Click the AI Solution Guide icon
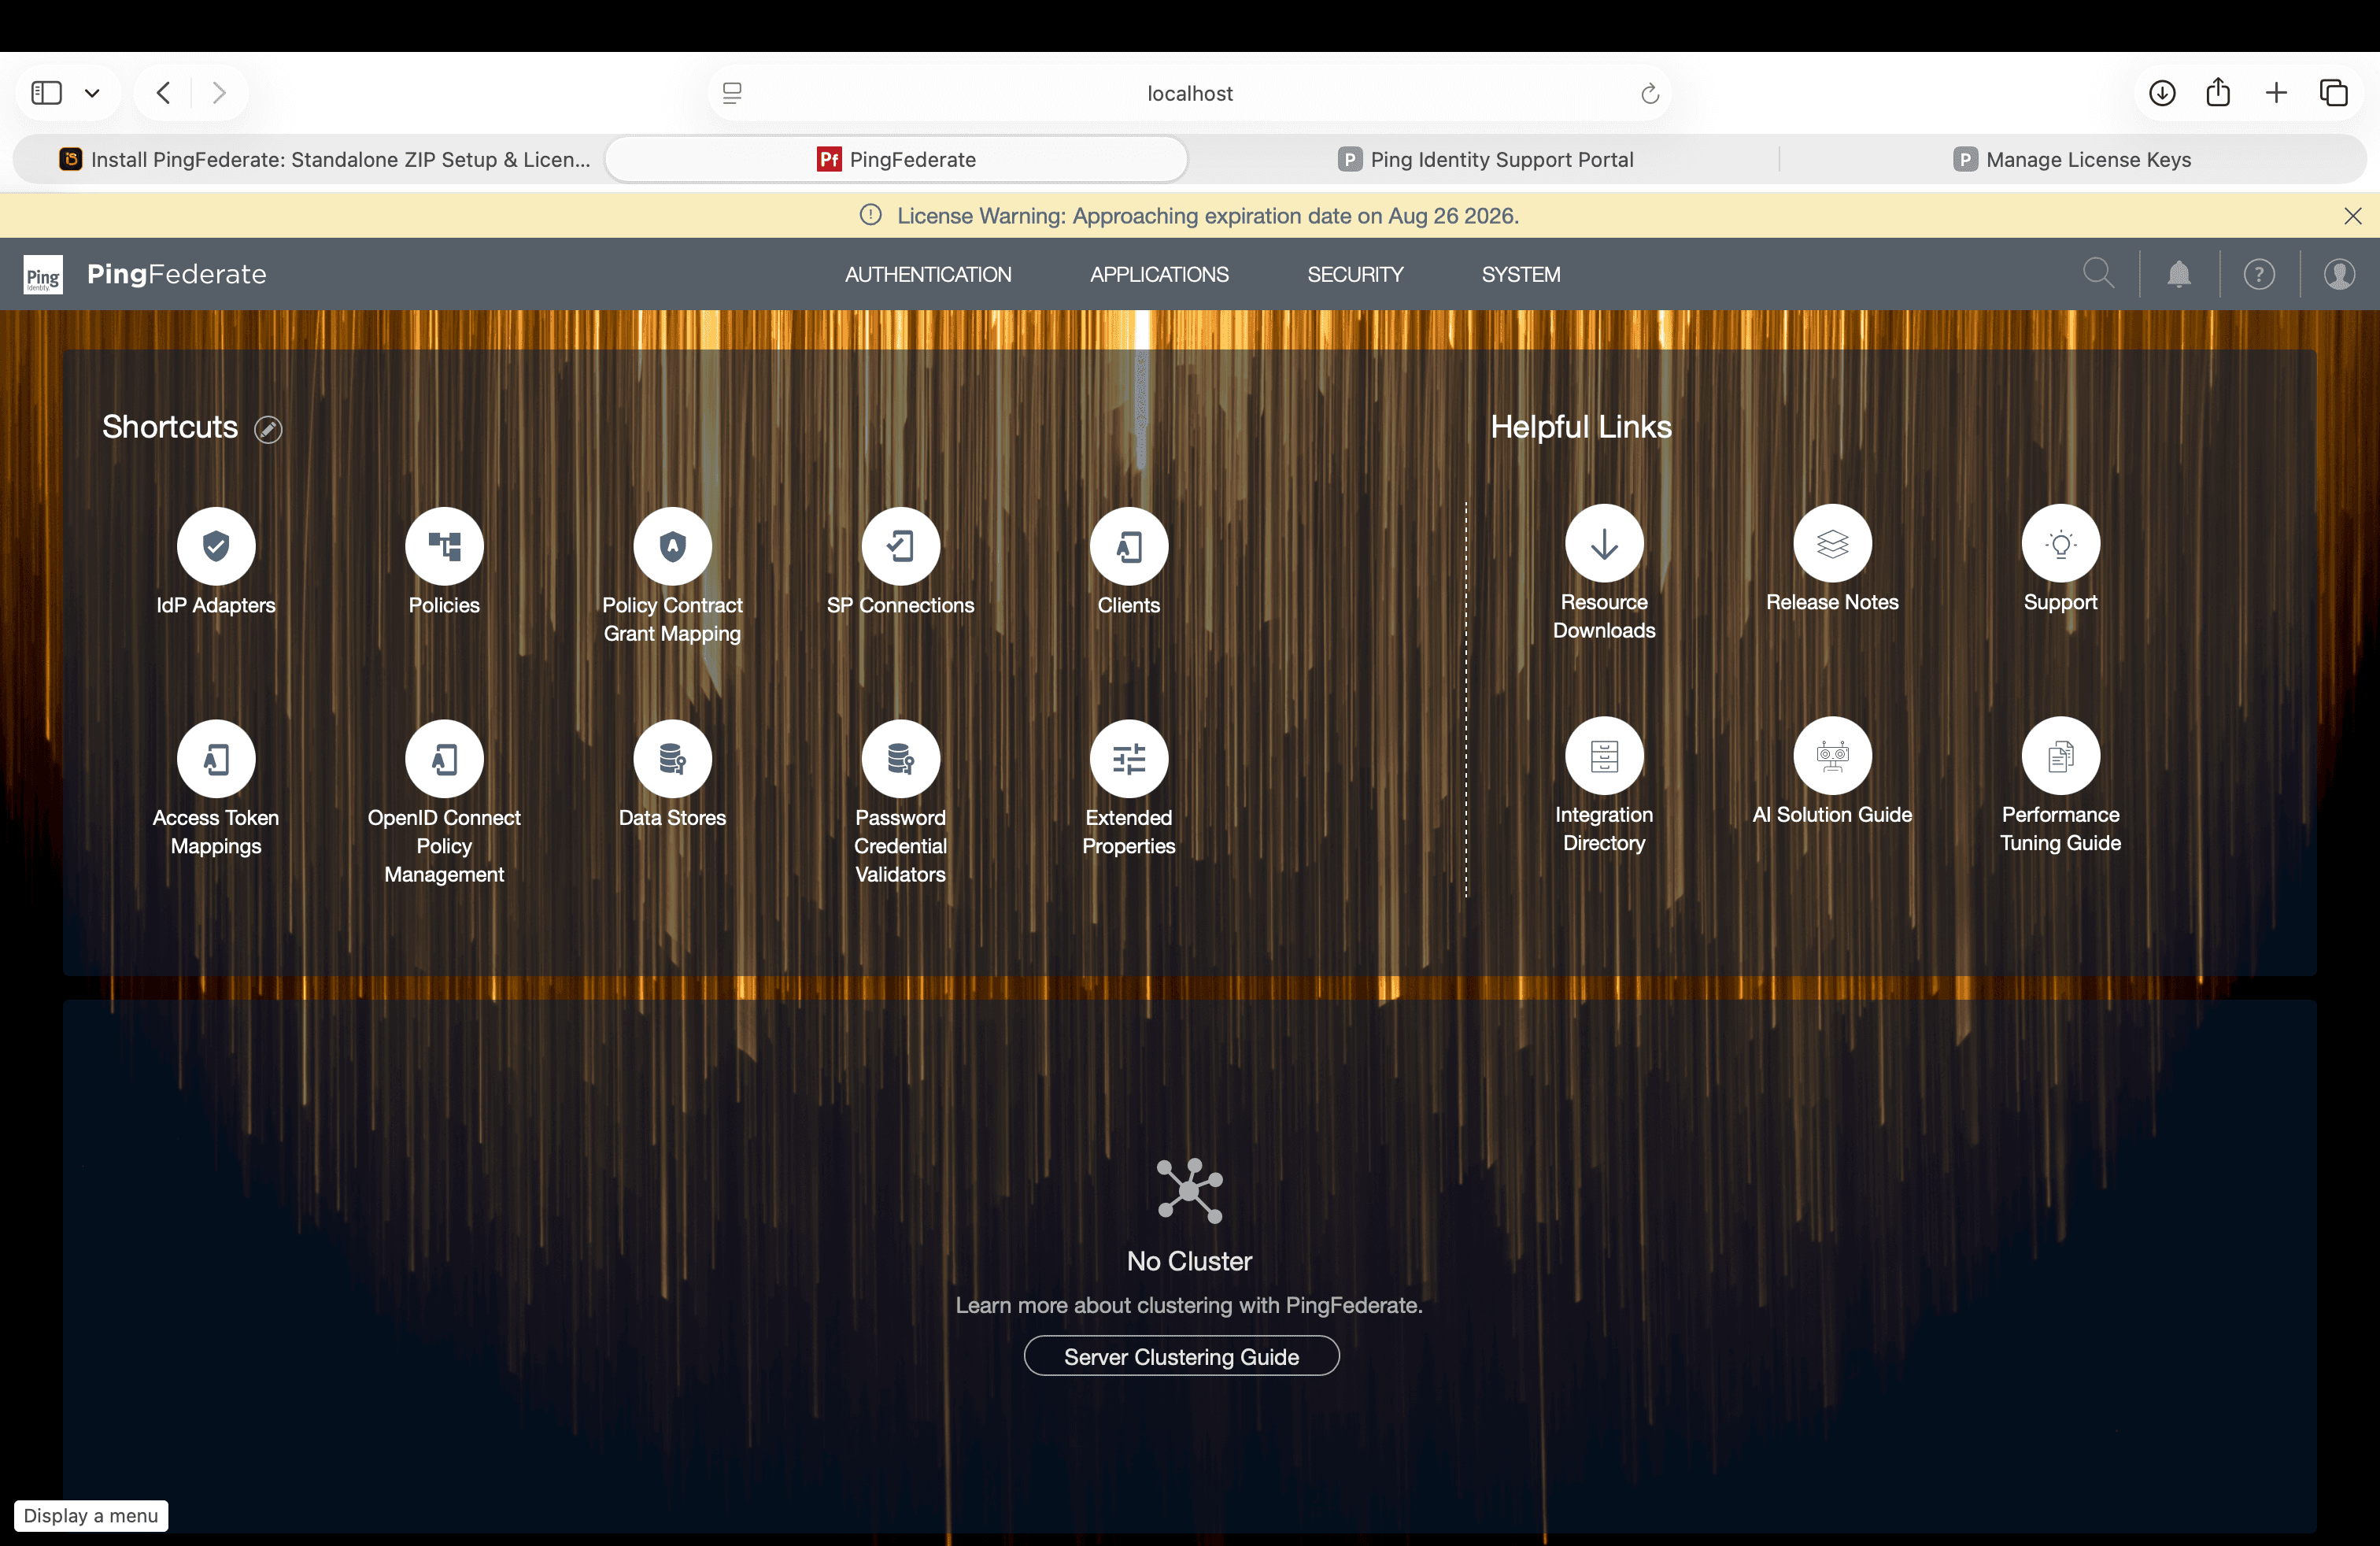The image size is (2380, 1546). (1832, 756)
